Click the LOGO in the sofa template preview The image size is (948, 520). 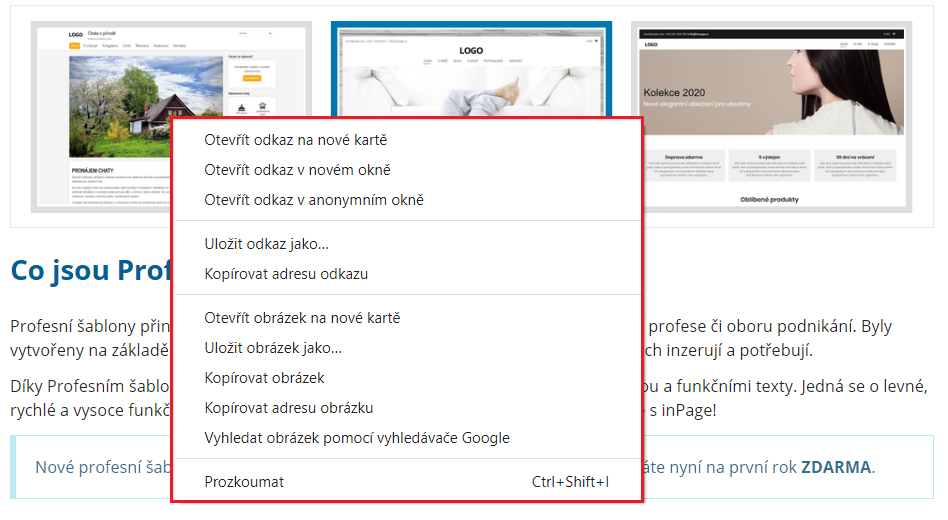[471, 51]
